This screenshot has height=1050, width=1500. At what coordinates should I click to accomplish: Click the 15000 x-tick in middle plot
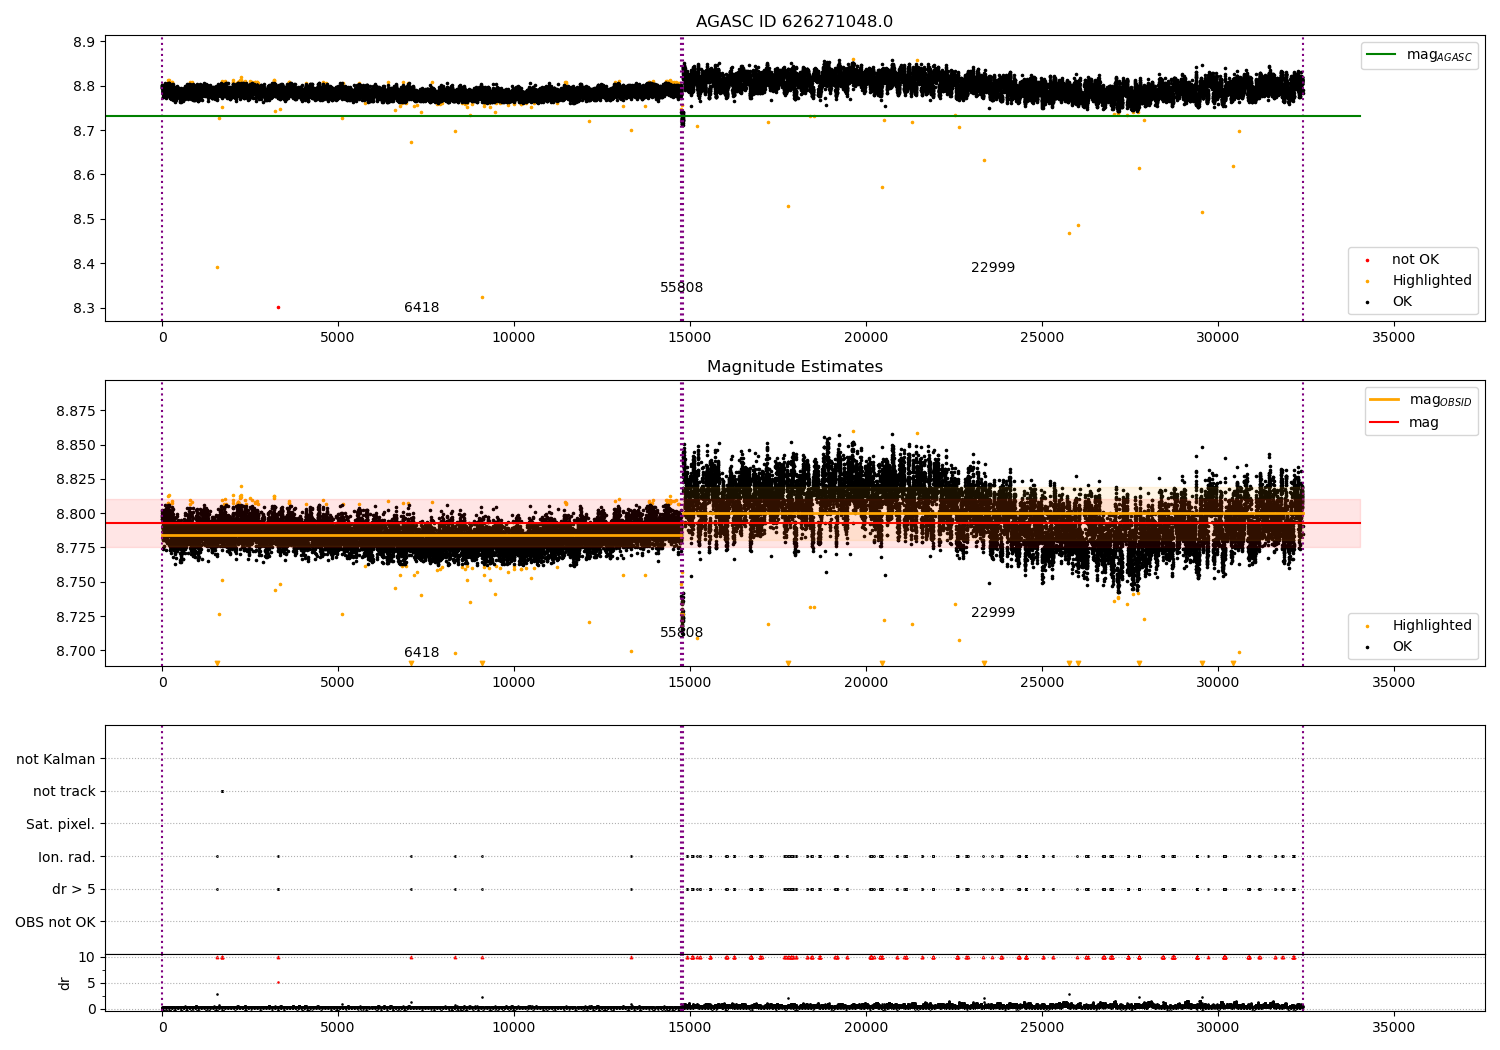(689, 683)
